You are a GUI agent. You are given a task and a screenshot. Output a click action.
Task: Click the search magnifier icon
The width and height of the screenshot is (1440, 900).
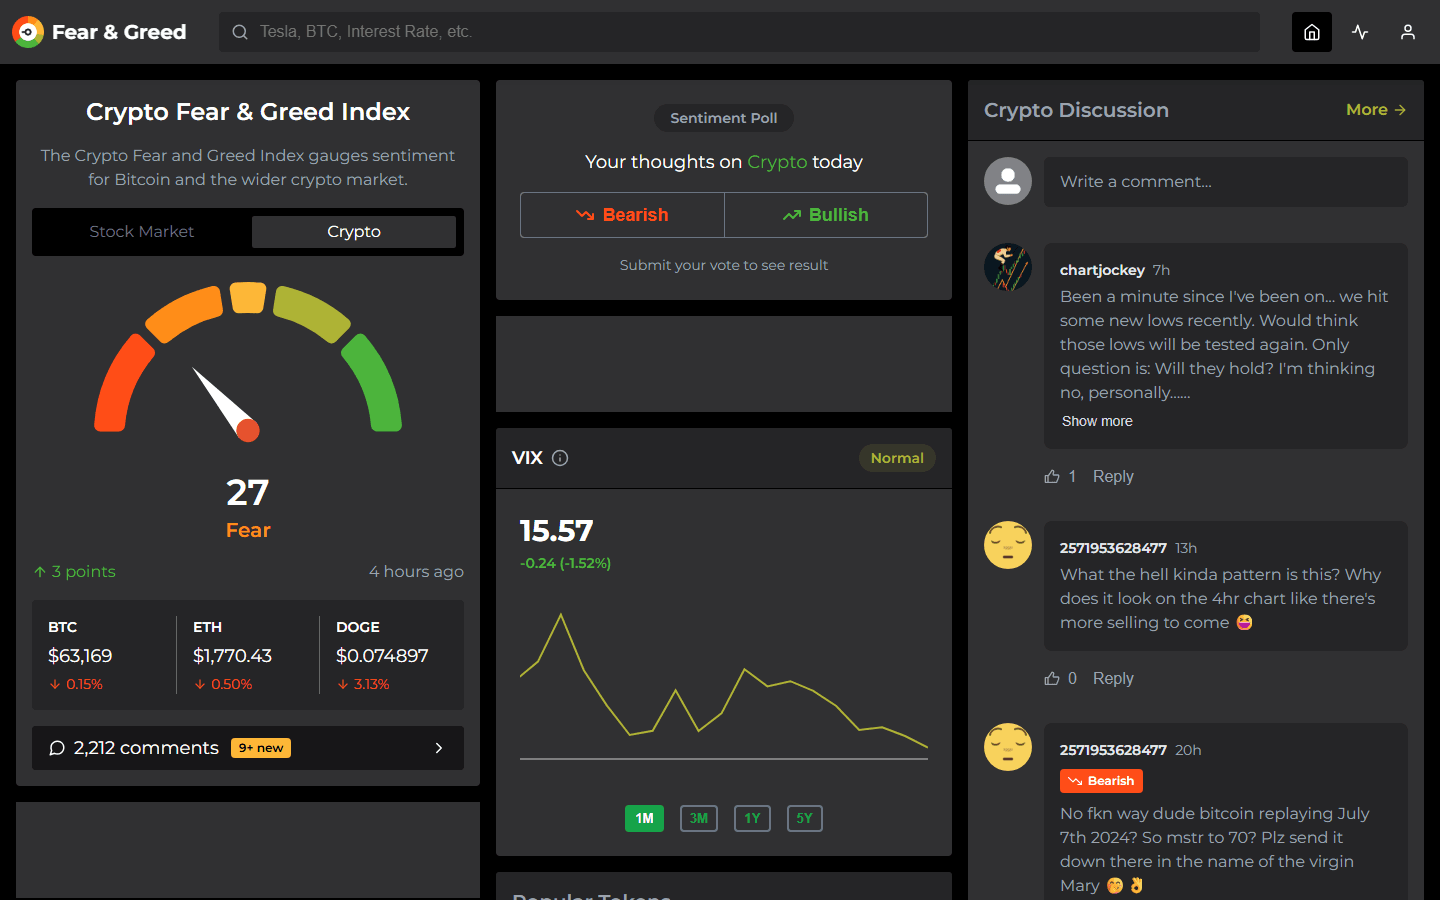[x=240, y=32]
